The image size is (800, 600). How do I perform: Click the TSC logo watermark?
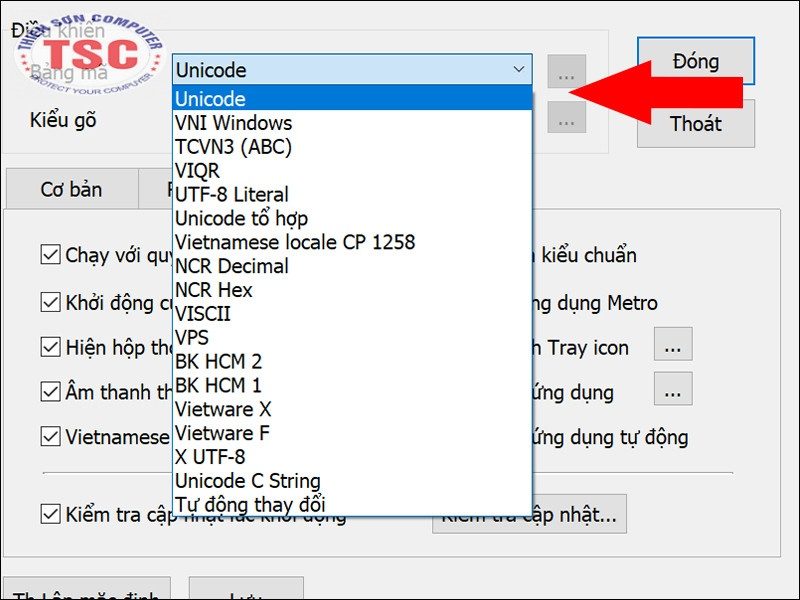tap(90, 55)
